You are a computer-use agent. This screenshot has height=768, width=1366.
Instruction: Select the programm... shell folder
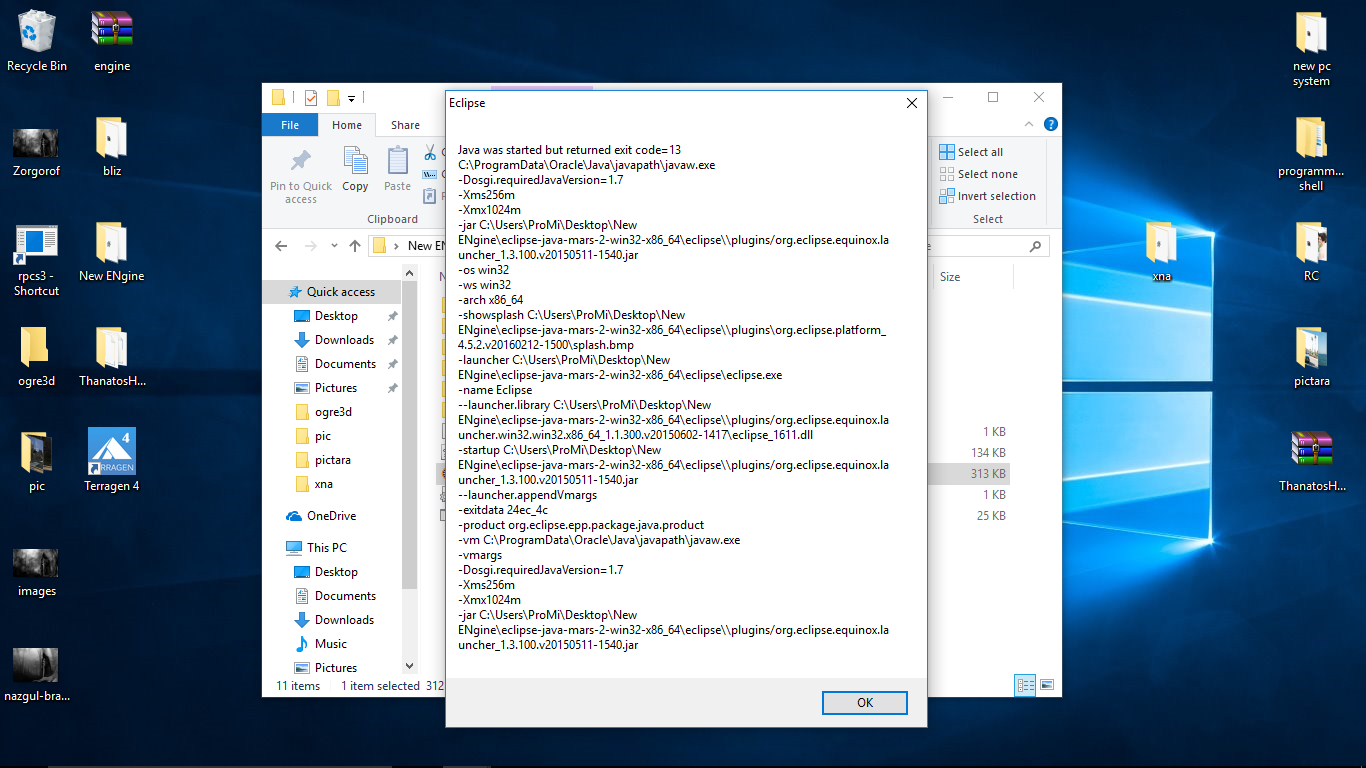point(1311,153)
